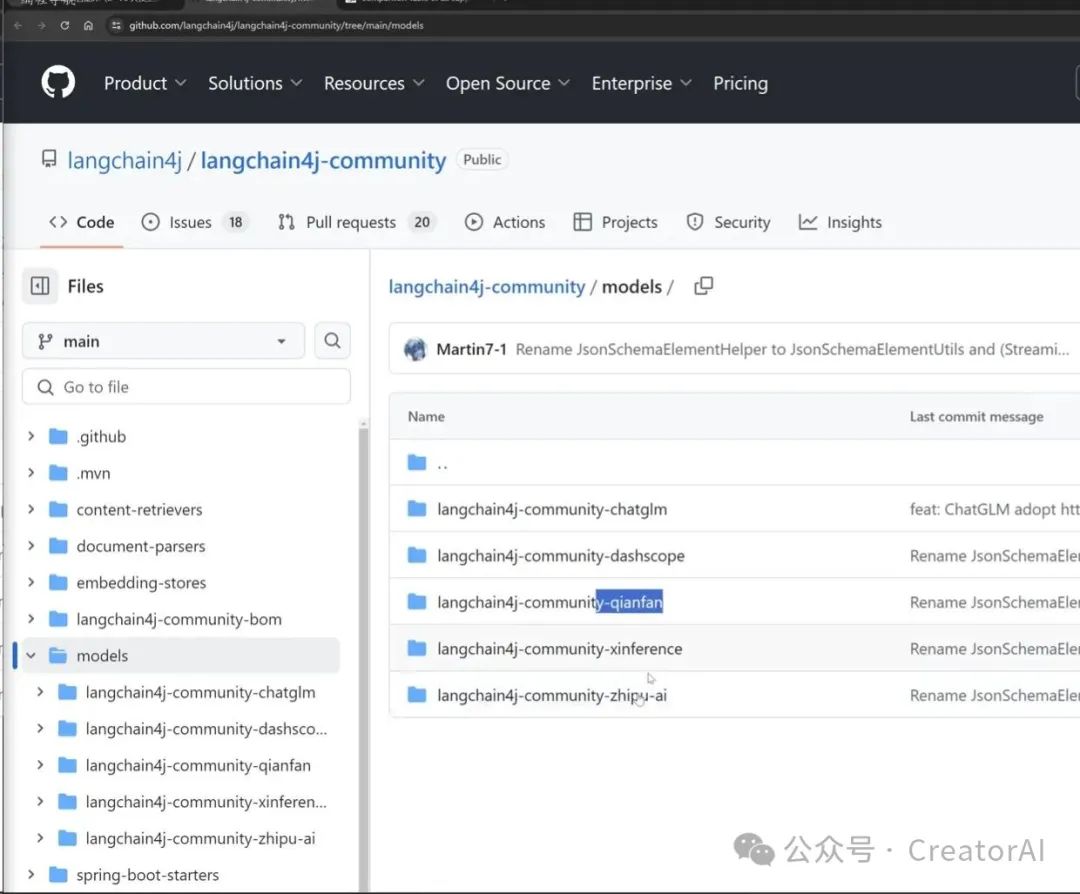Open the Rename JsonSchemaElementHelper commit message

[x=793, y=349]
